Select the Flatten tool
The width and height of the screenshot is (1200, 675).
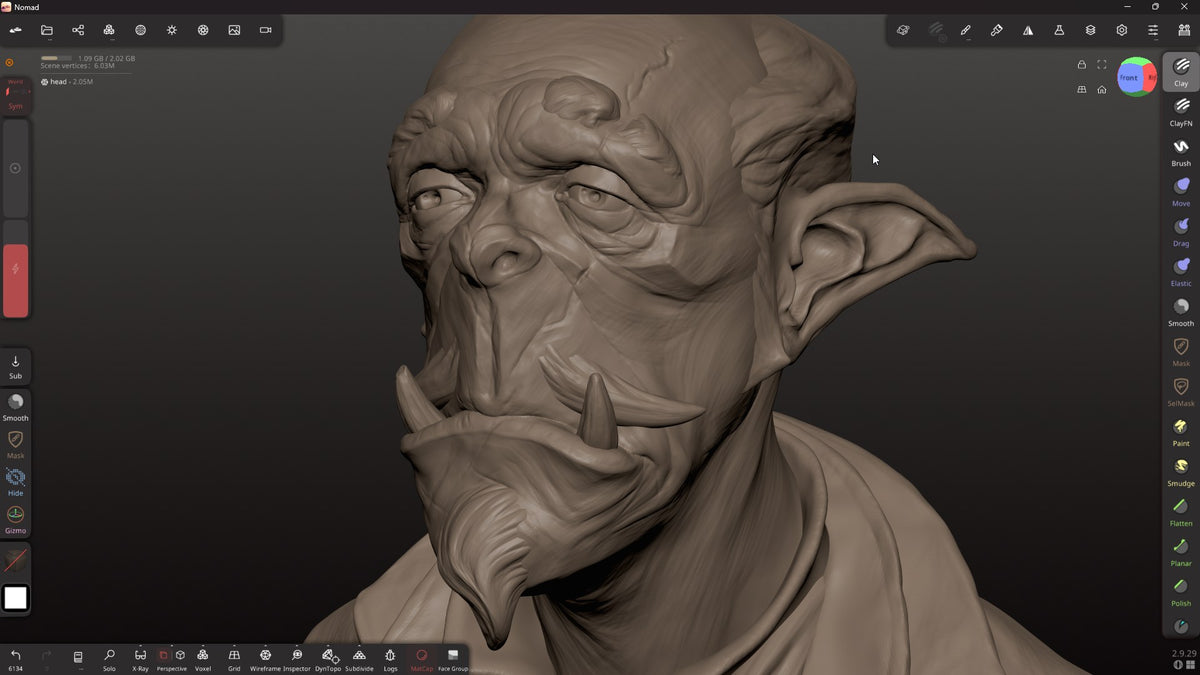[x=1181, y=511]
